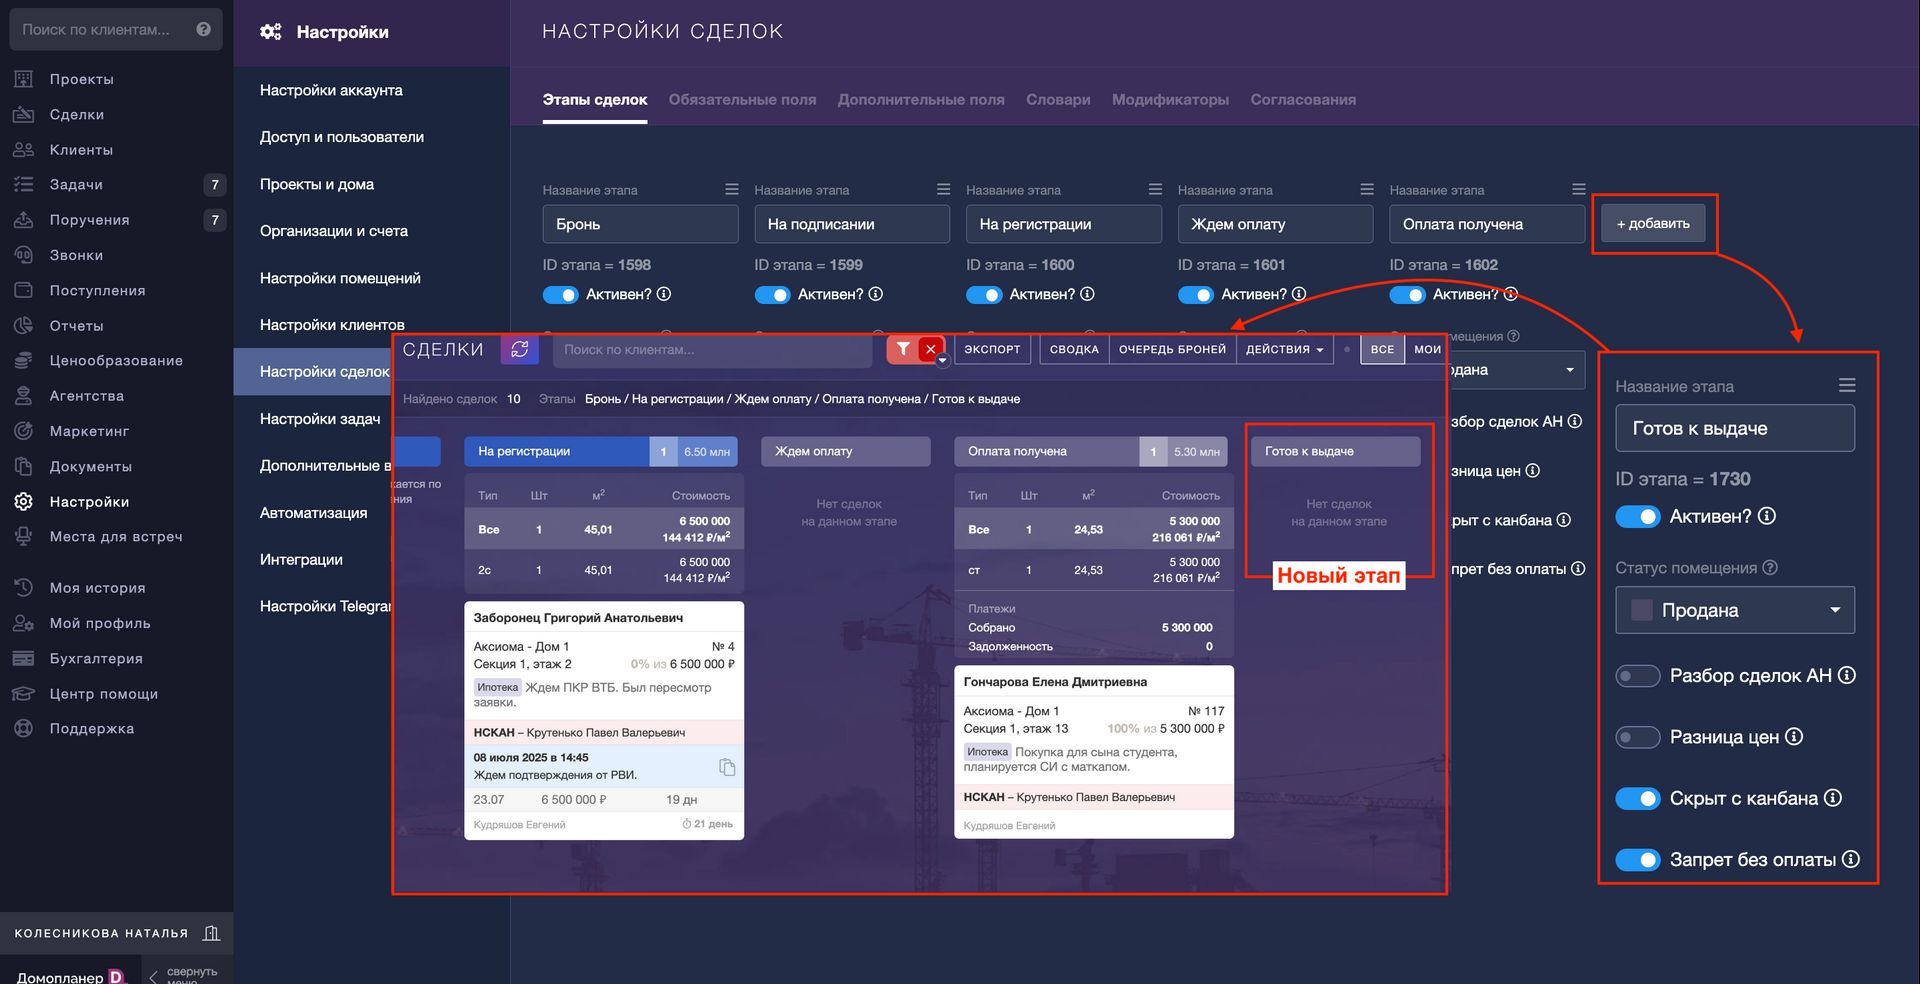
Task: Click stage name field Готов к выдаче
Action: click(x=1735, y=428)
